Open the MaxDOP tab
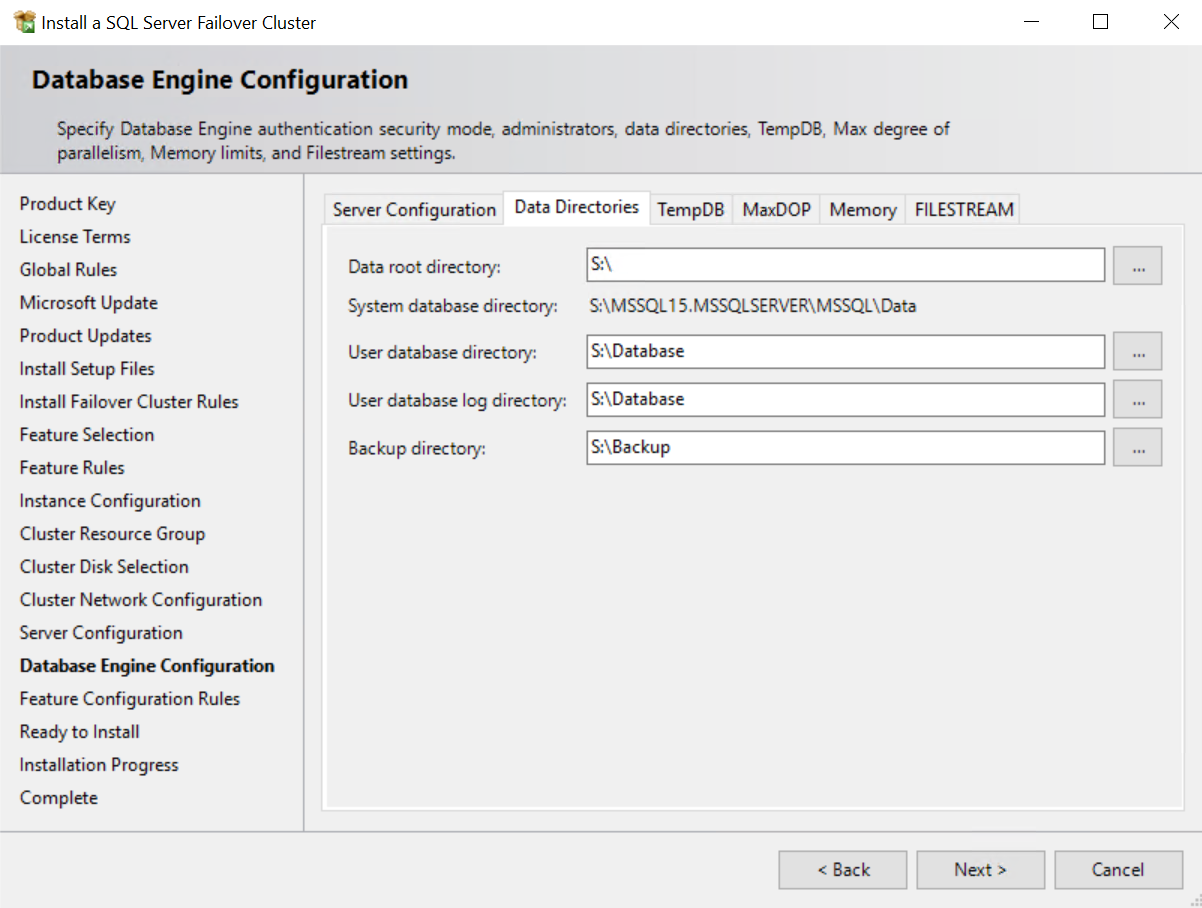Screen dimensions: 1202x908 776,209
